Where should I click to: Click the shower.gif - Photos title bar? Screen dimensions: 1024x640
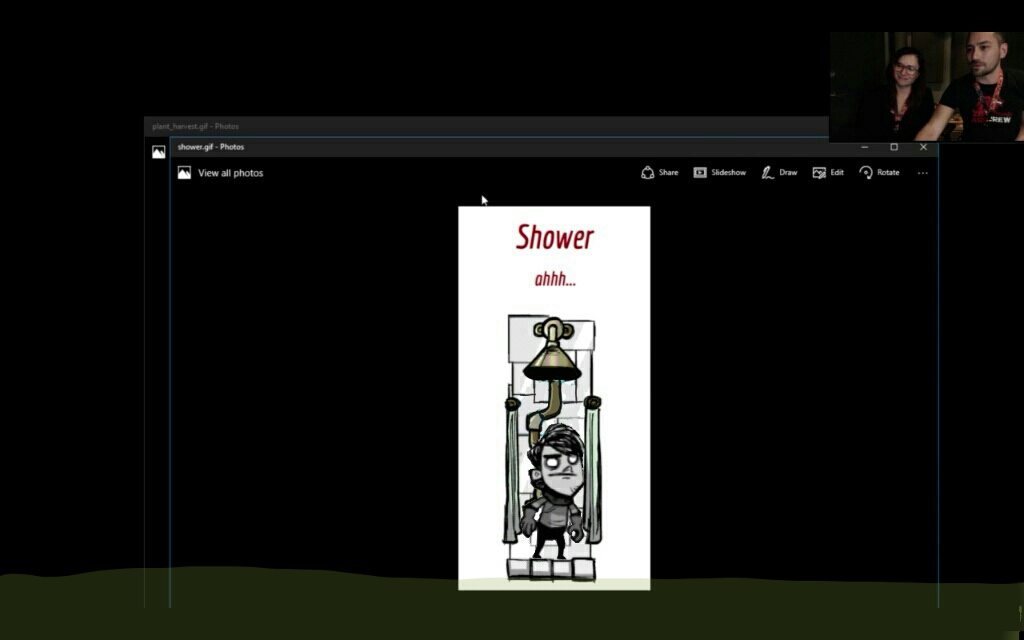point(500,147)
